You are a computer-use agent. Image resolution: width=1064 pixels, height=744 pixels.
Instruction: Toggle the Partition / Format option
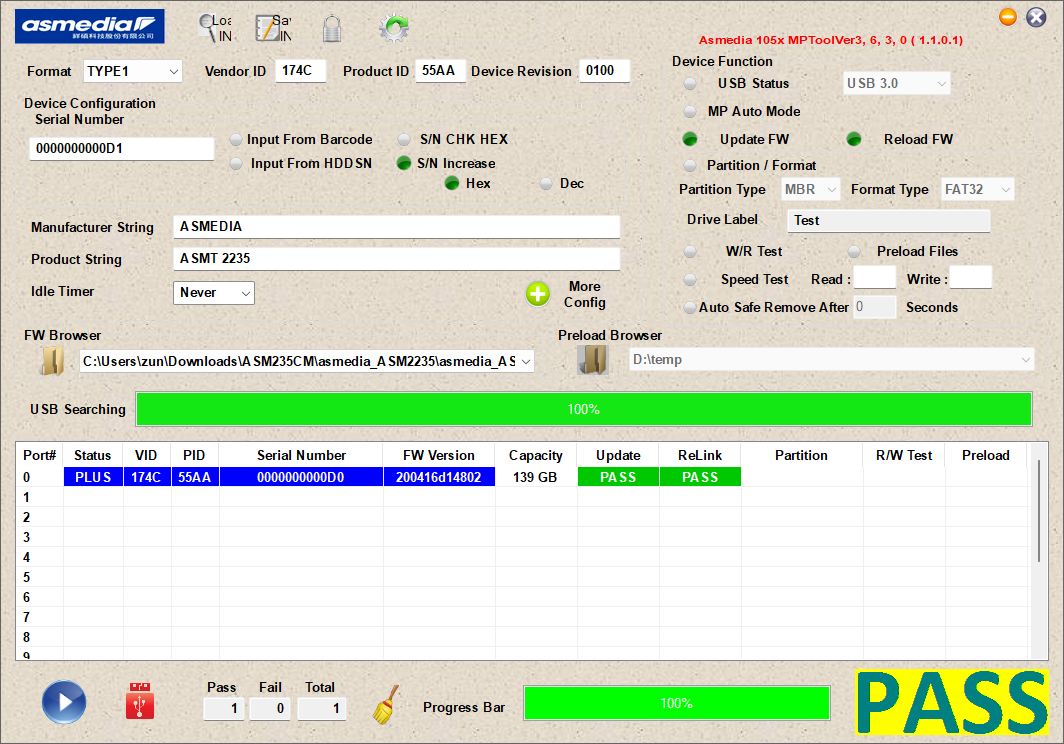(690, 166)
